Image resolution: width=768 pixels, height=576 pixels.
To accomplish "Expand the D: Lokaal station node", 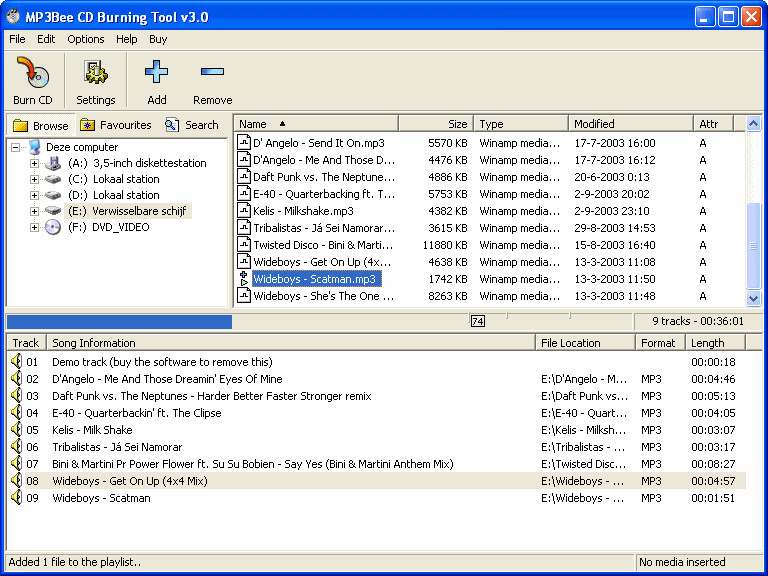I will pyautogui.click(x=34, y=195).
